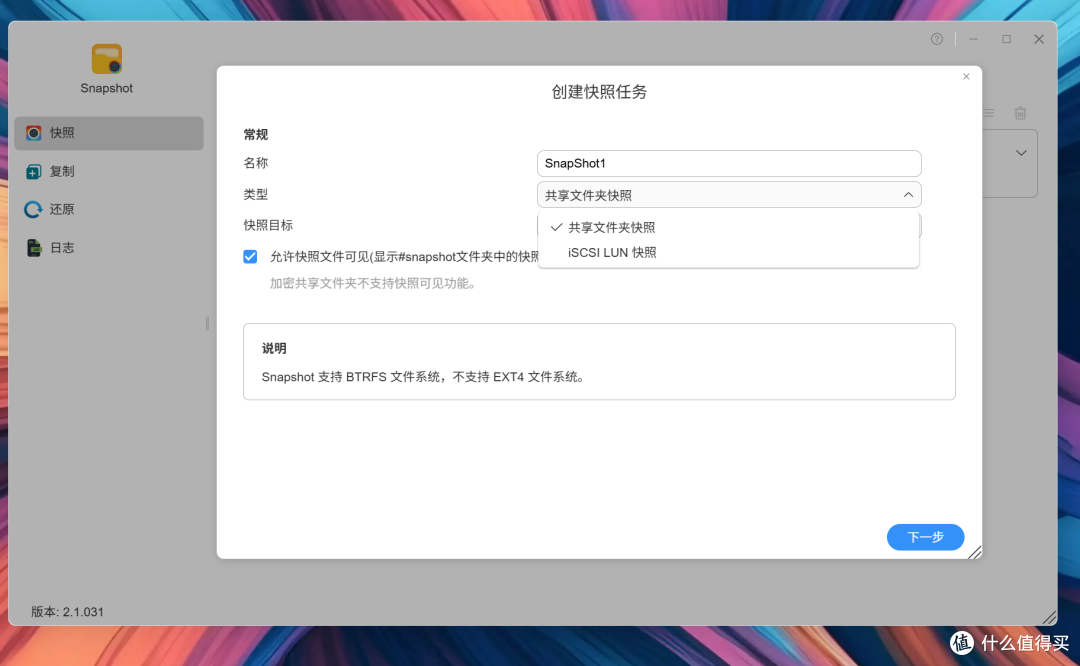Select the 快照 camera icon in sidebar
The width and height of the screenshot is (1080, 666).
(x=33, y=133)
